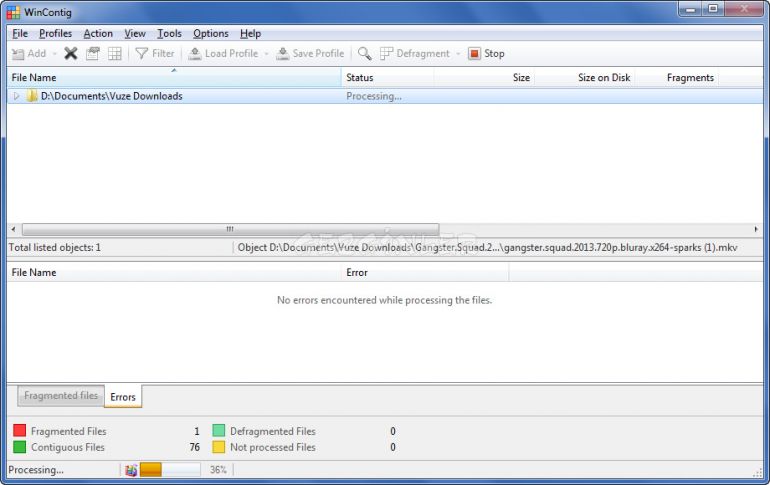Viewport: 770px width, 485px height.
Task: Click the lower File Name column header
Action: 174,272
